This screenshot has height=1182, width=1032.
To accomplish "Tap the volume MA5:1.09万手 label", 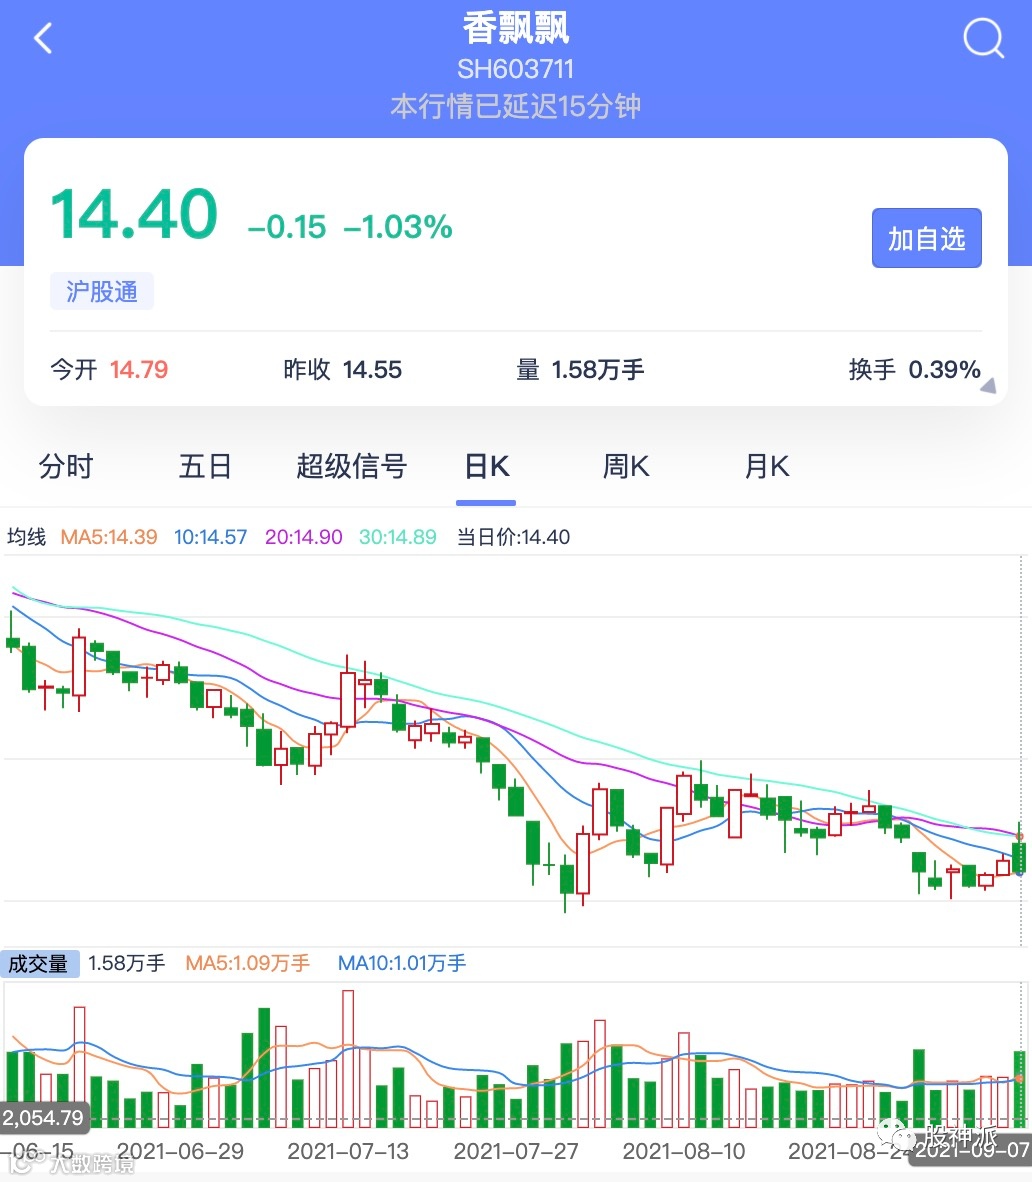I will tap(247, 963).
